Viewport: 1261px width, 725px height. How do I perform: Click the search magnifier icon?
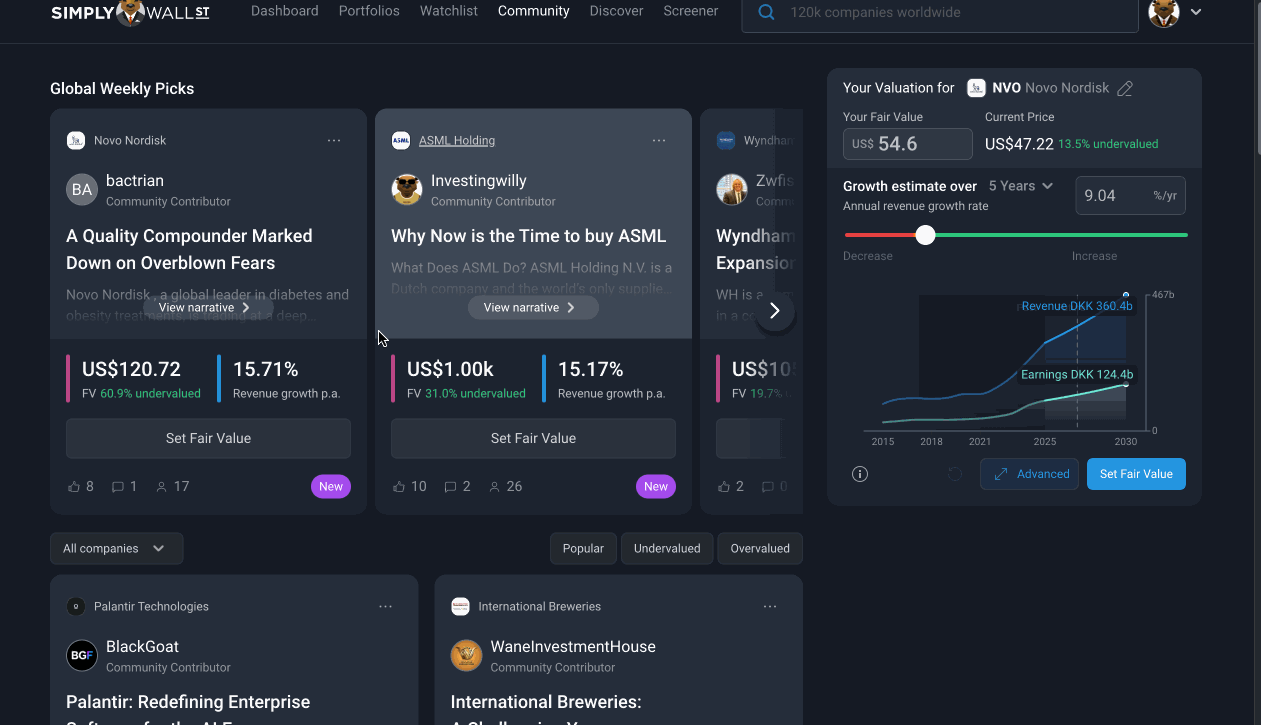(767, 13)
